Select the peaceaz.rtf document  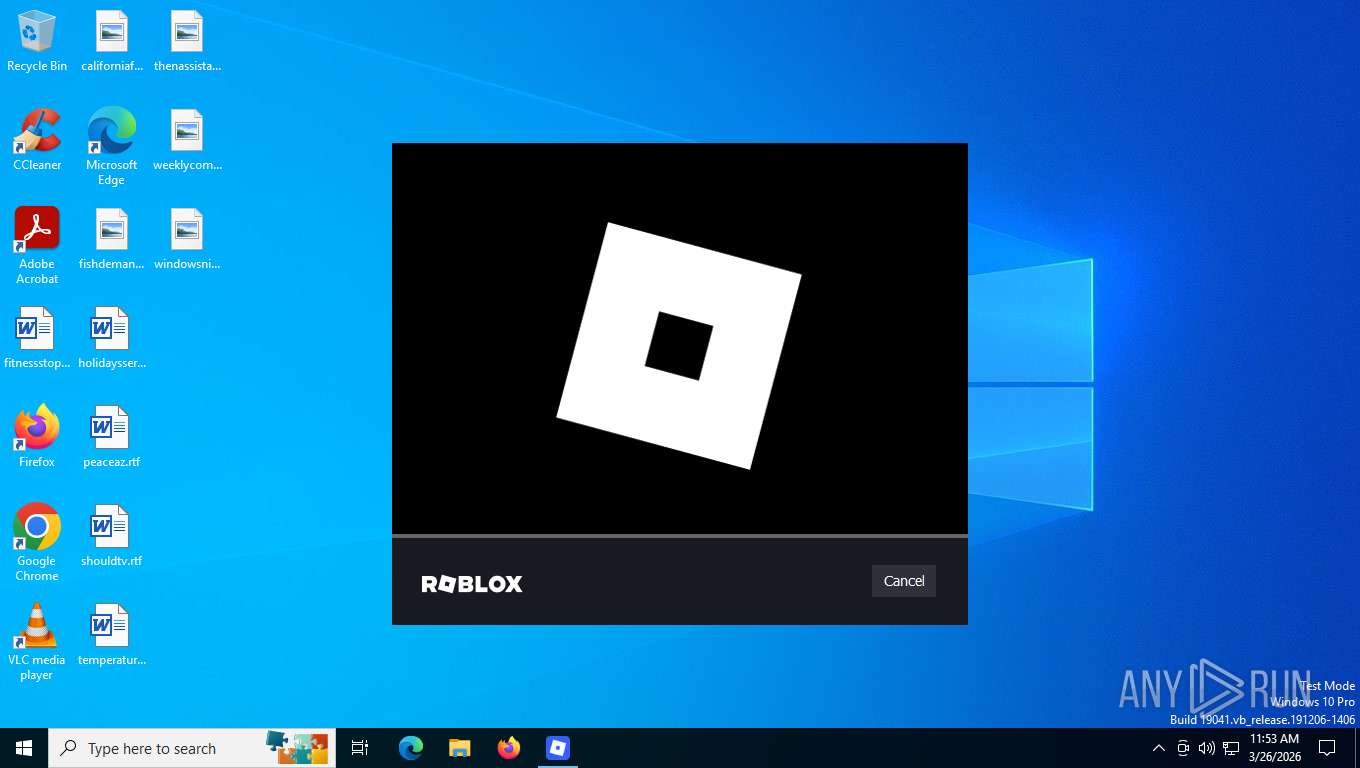point(112,437)
